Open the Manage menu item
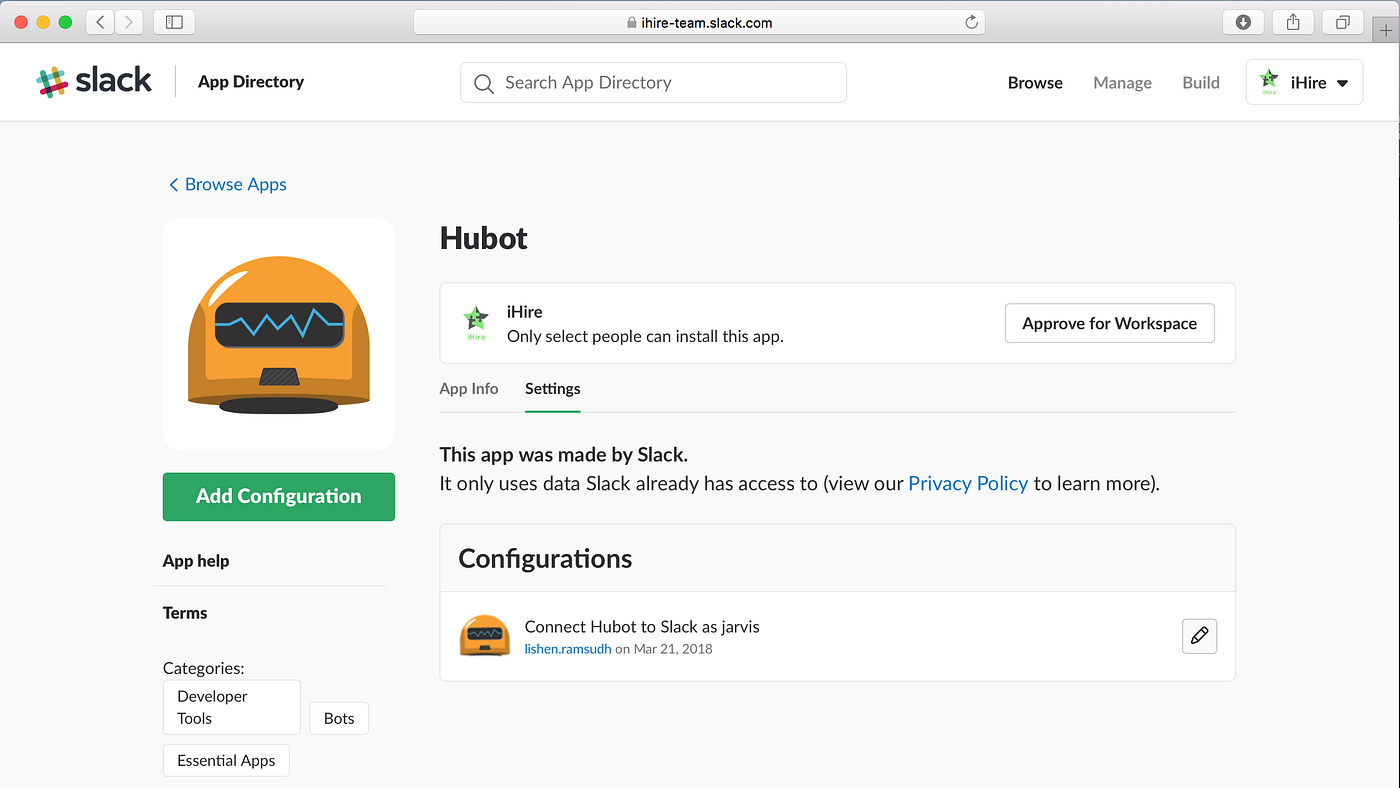Viewport: 1400px width, 788px height. tap(1122, 83)
